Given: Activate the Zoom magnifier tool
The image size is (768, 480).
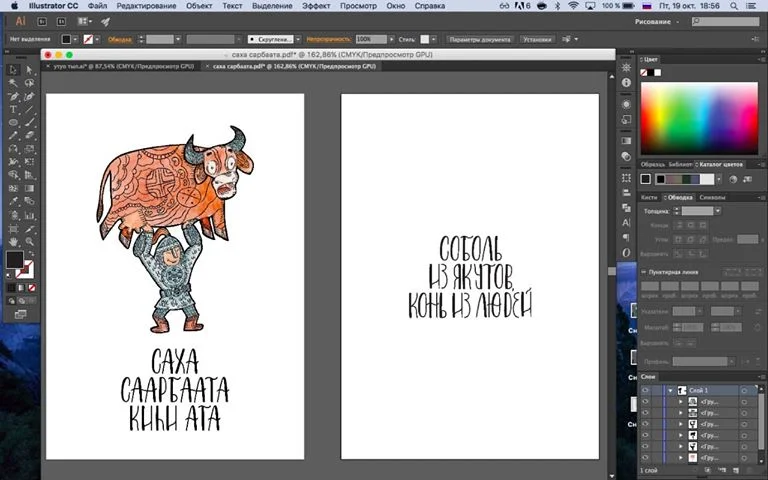Looking at the screenshot, I should (29, 241).
